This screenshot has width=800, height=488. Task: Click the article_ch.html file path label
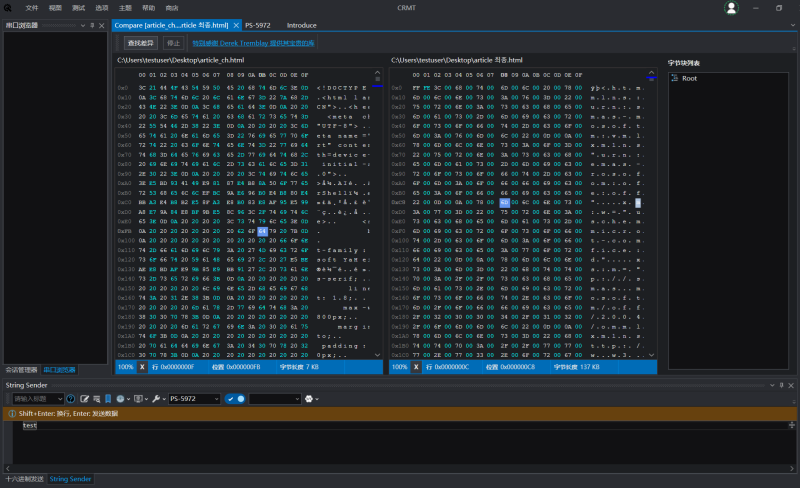181,60
